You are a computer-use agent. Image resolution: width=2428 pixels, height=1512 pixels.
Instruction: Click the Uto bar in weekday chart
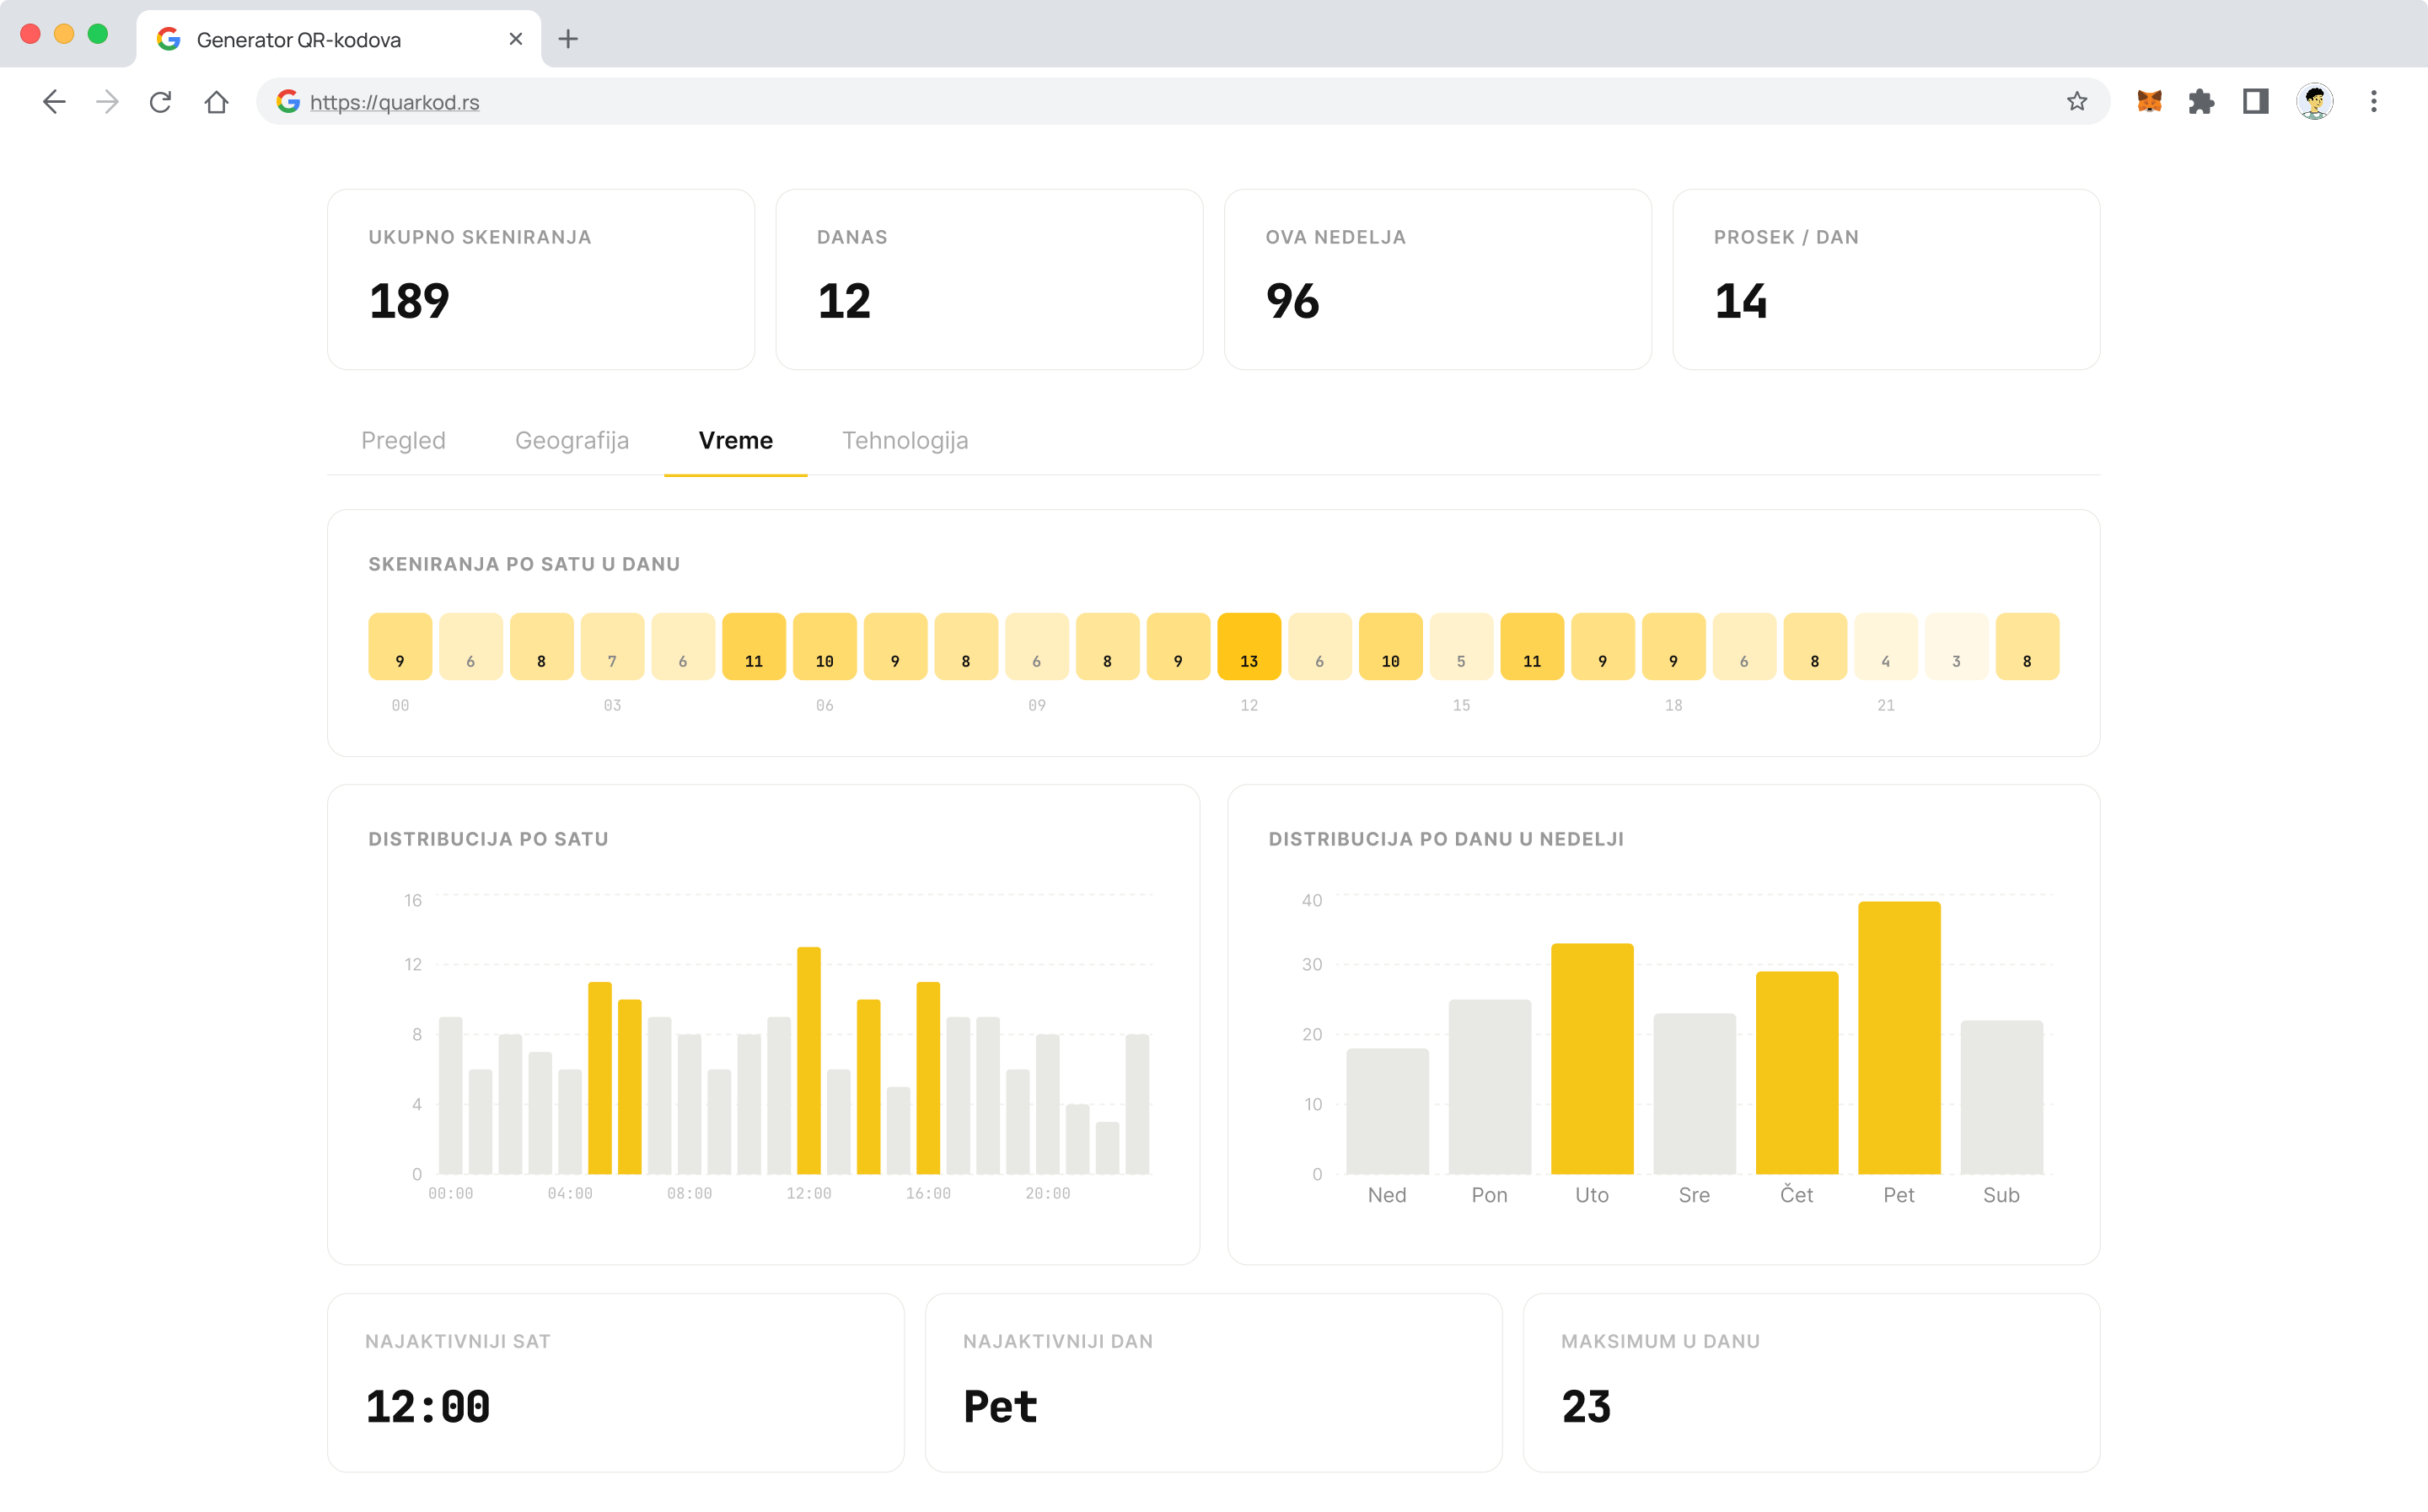[1592, 1059]
